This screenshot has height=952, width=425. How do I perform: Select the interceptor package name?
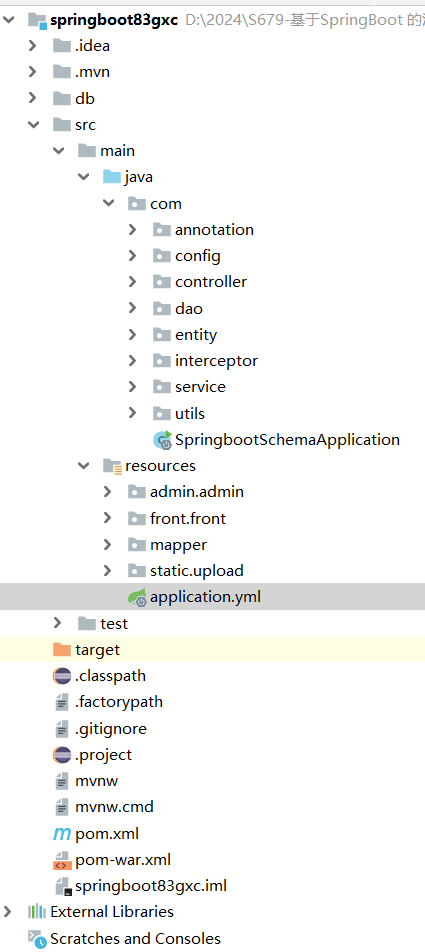(x=217, y=361)
